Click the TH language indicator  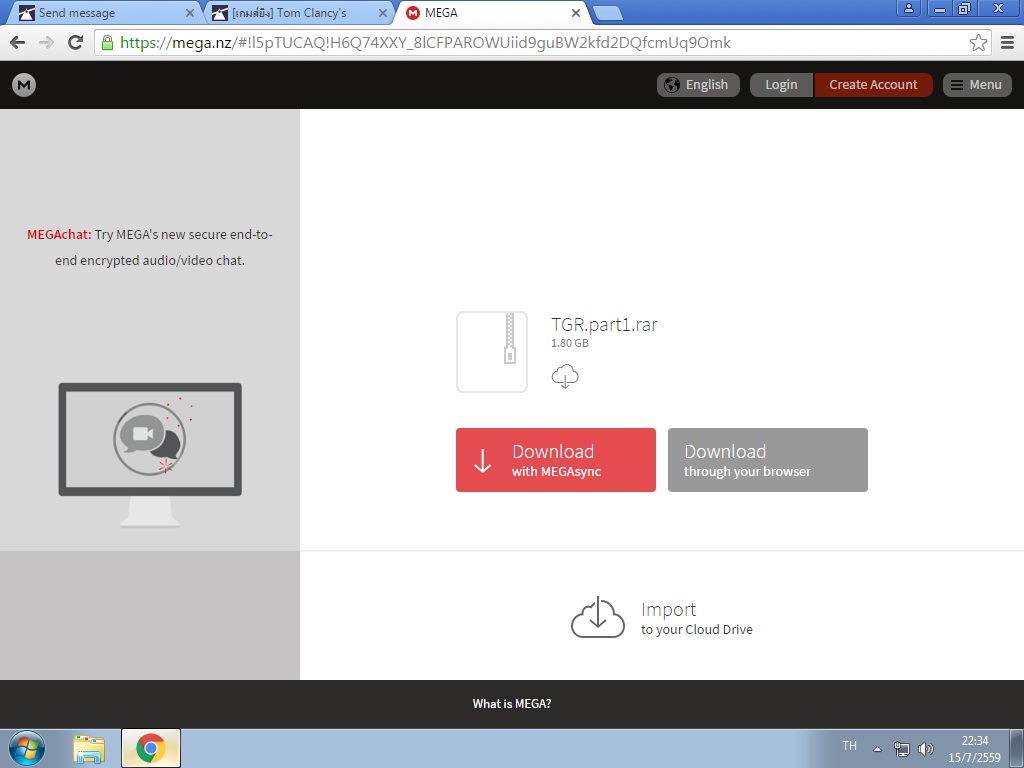850,746
